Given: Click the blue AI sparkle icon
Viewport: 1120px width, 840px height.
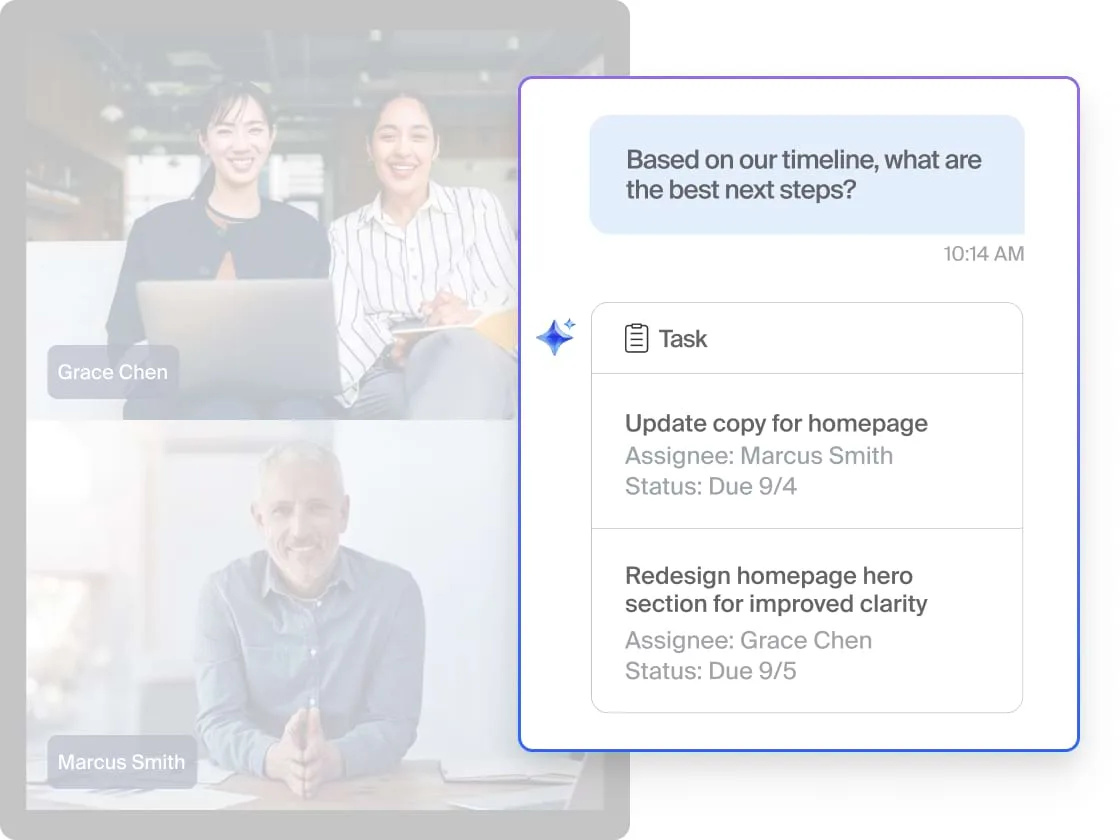Looking at the screenshot, I should [x=555, y=337].
